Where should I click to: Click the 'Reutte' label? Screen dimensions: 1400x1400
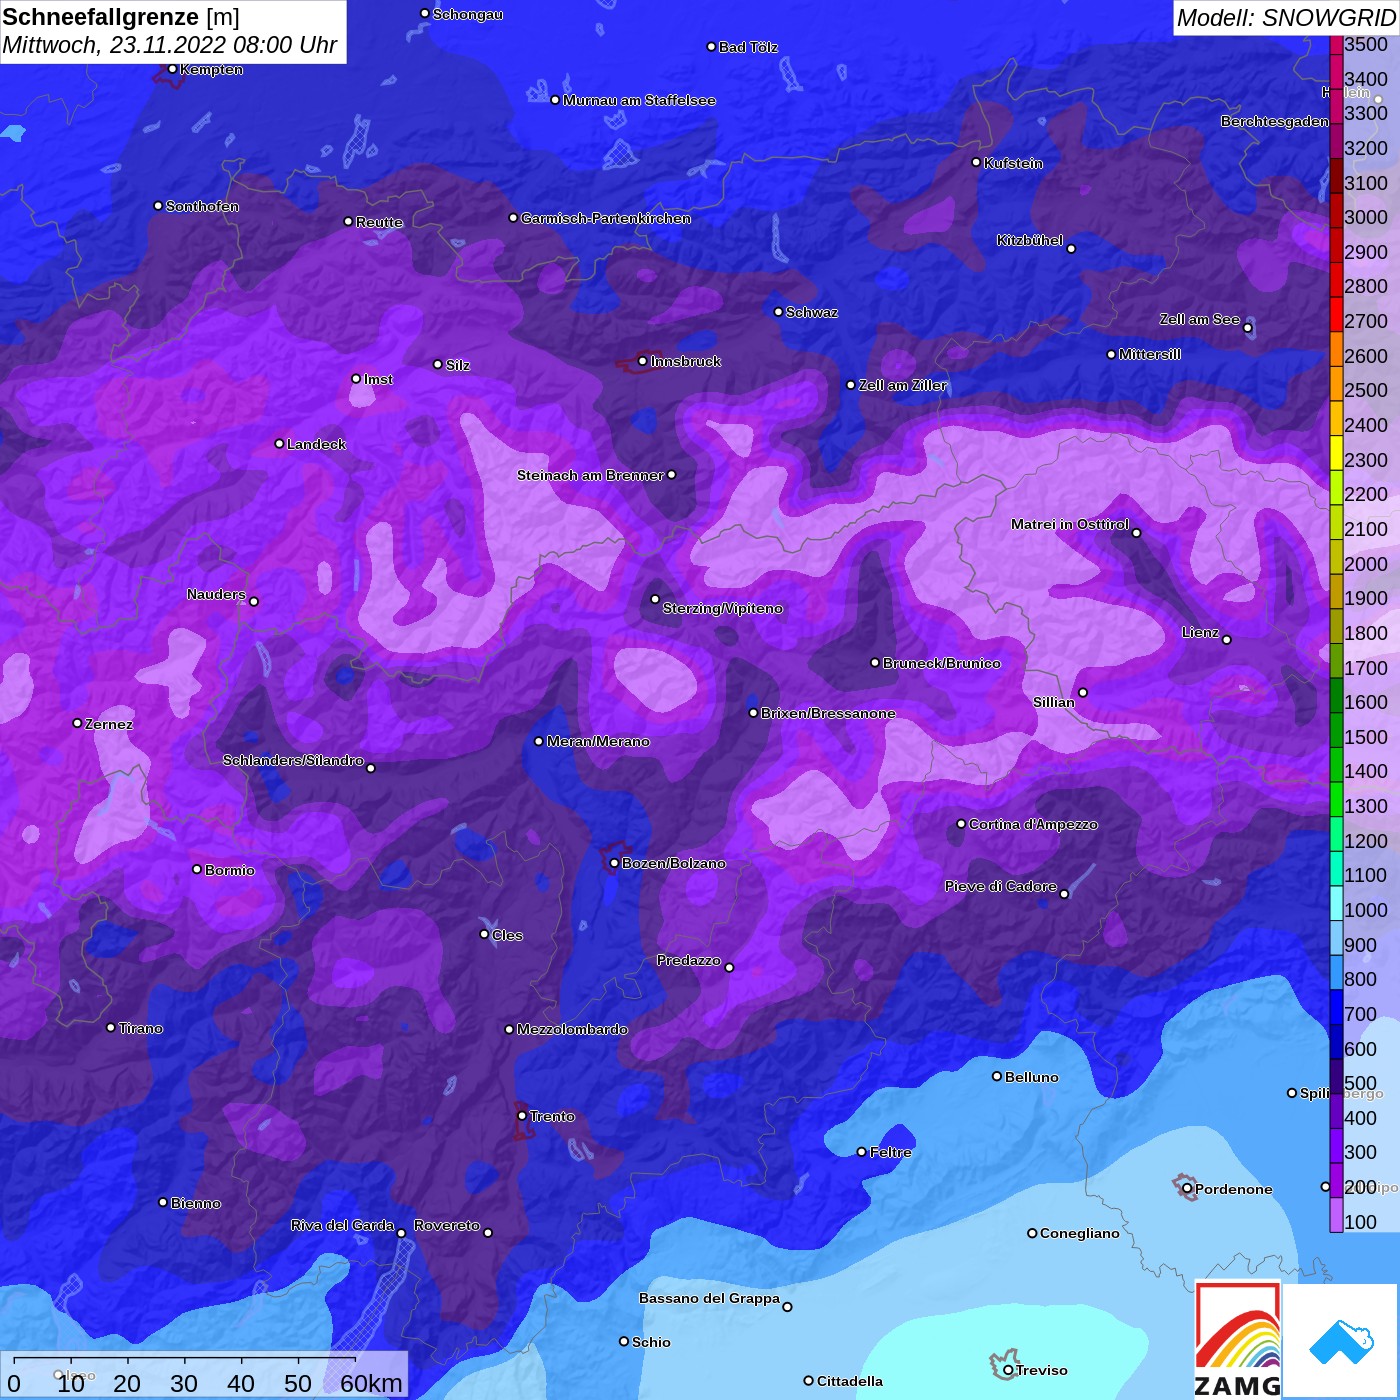click(379, 222)
